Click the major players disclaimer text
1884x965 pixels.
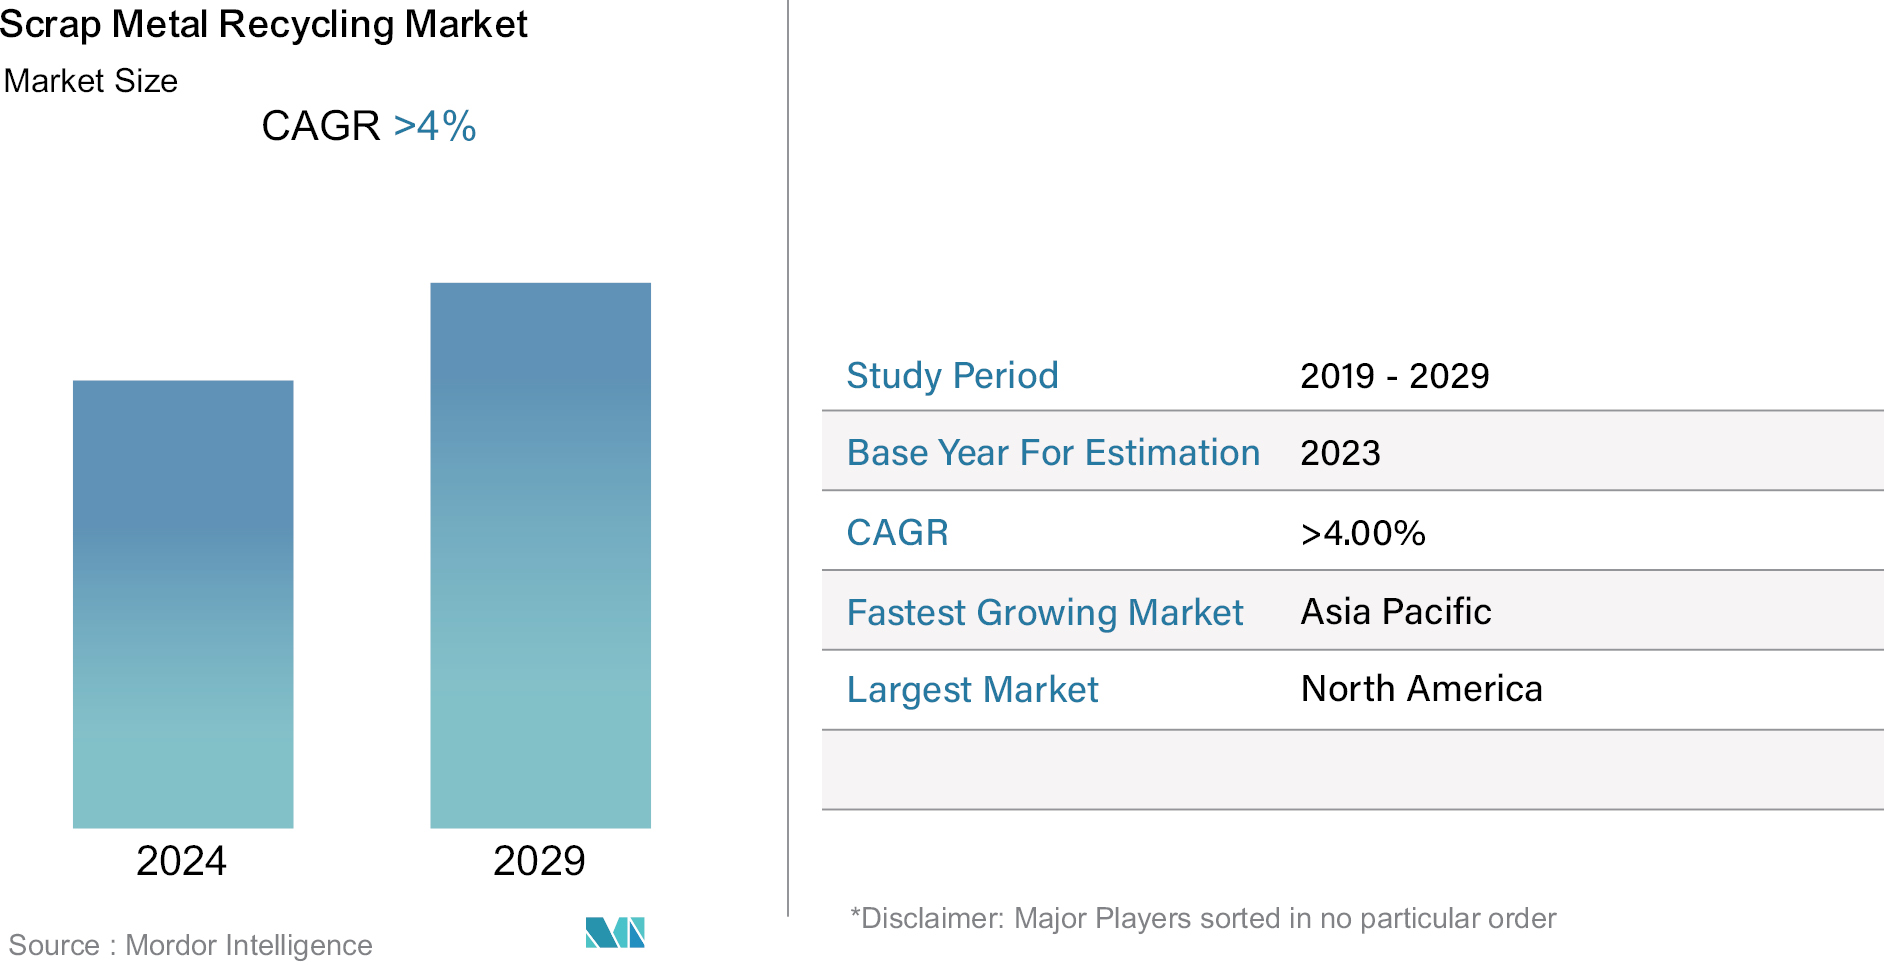point(1203,918)
